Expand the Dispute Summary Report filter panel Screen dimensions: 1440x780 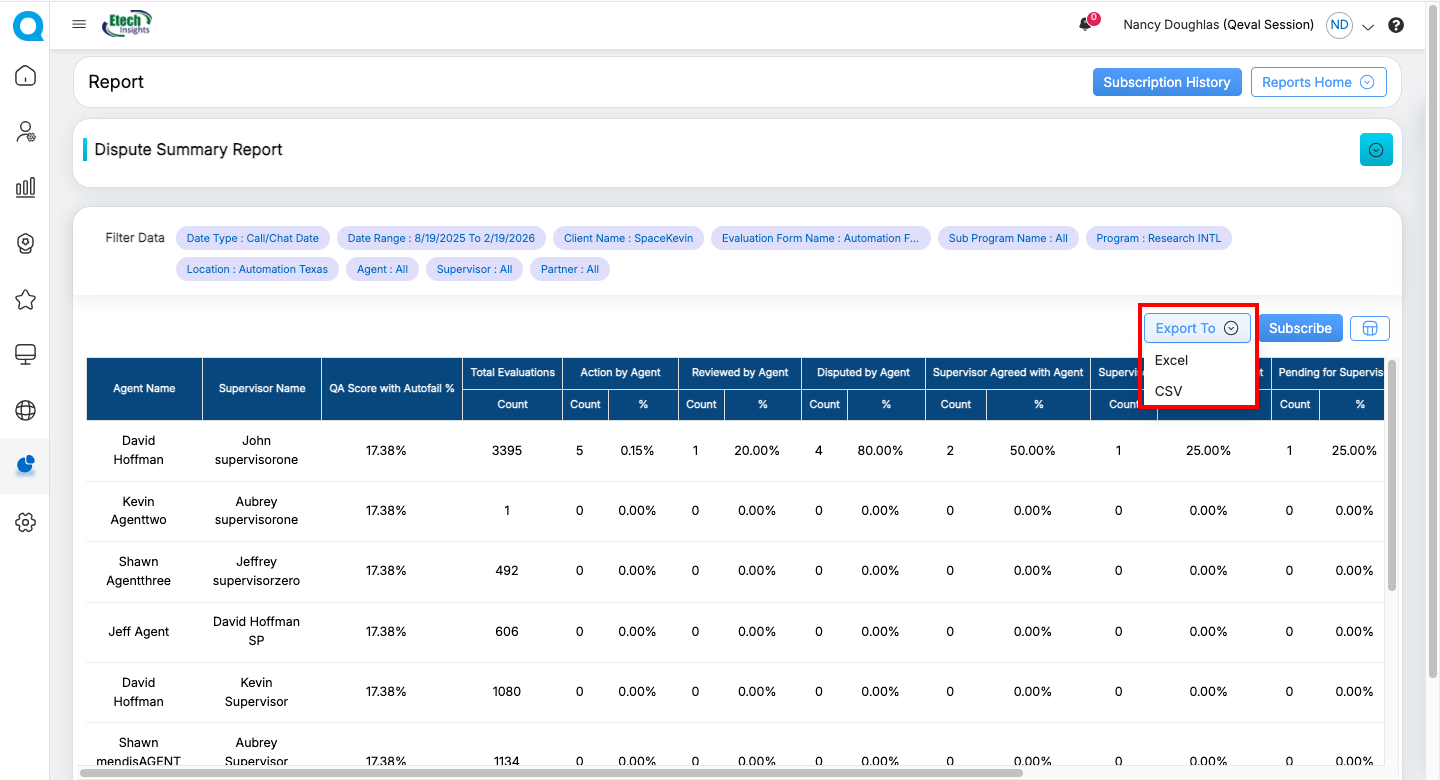pyautogui.click(x=1375, y=150)
